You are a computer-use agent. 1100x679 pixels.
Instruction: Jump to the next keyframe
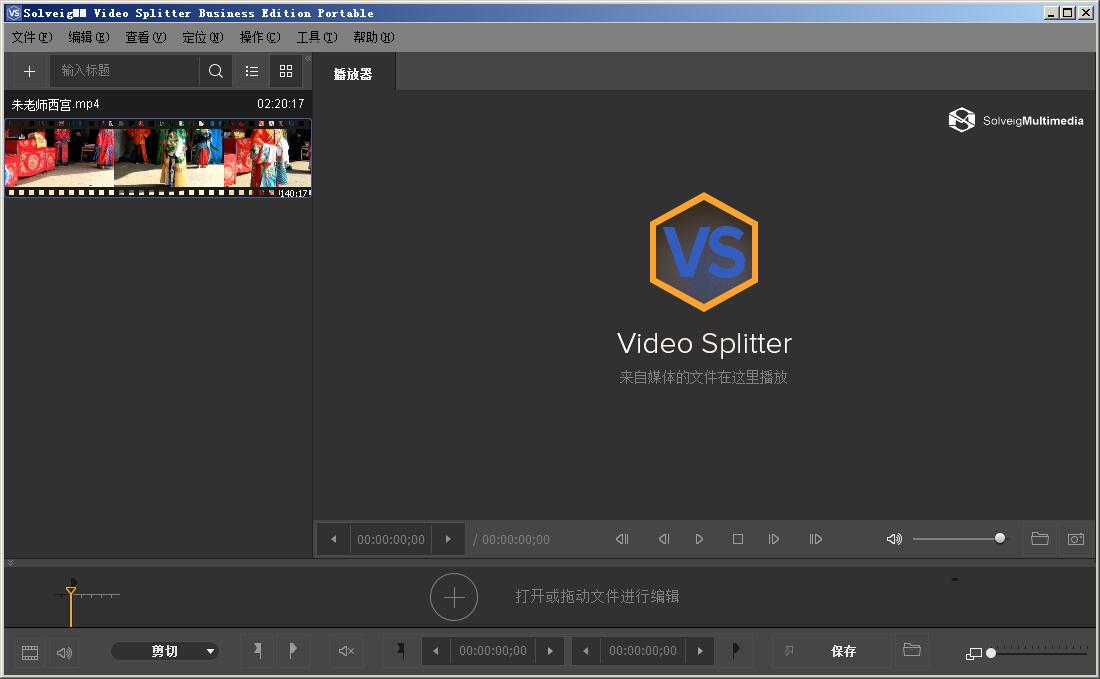[815, 539]
